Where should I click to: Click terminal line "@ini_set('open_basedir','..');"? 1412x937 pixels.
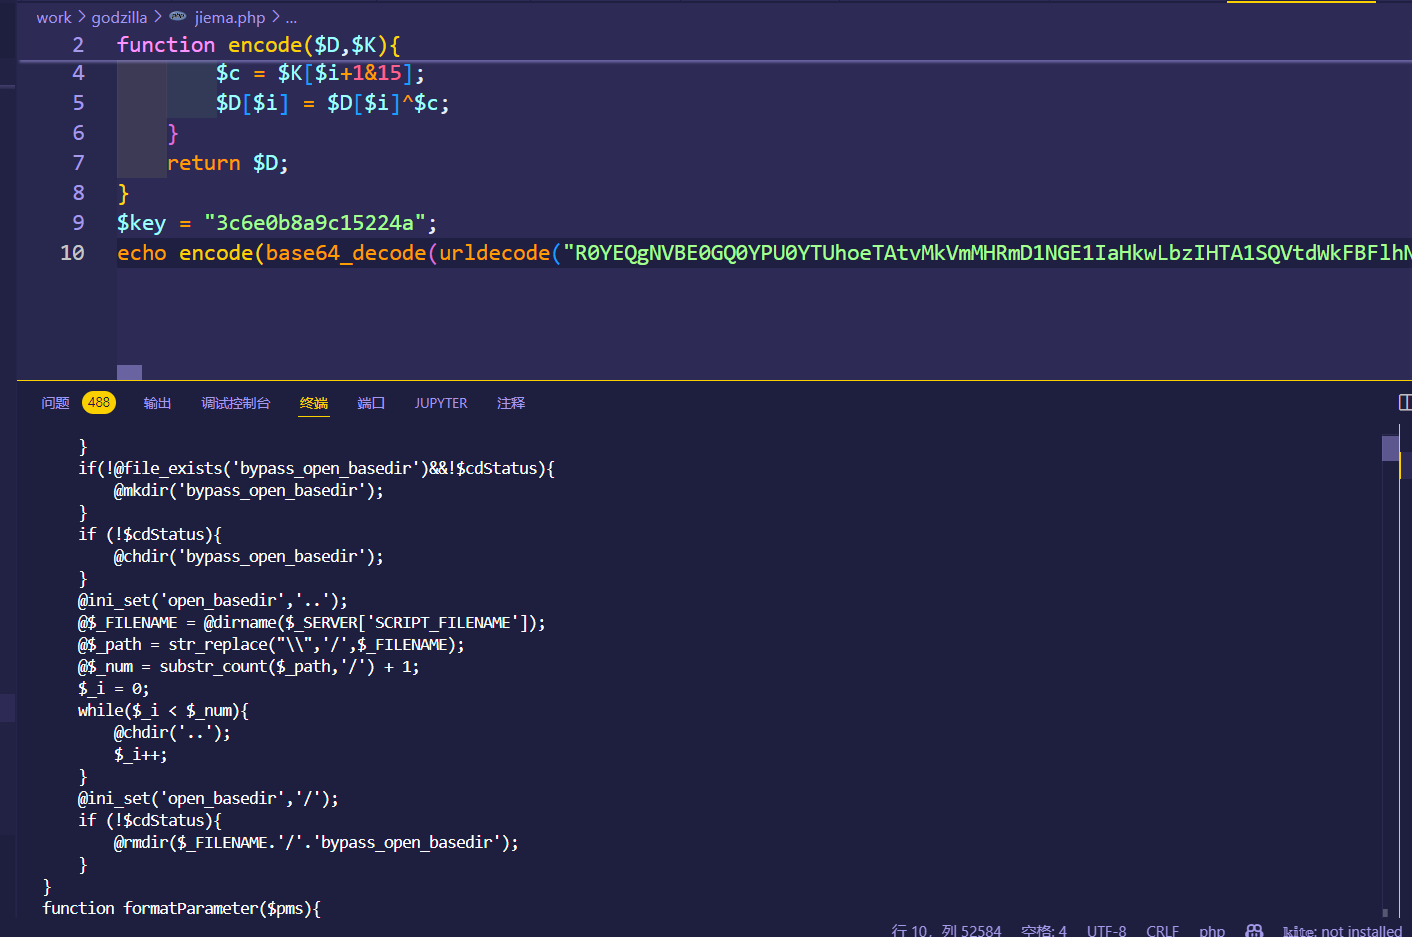[x=213, y=600]
